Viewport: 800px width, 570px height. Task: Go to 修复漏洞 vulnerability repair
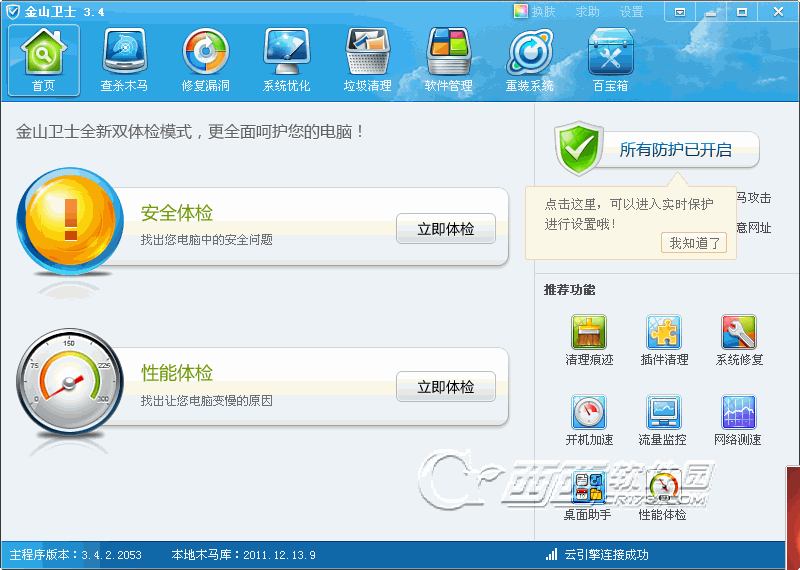pos(206,60)
